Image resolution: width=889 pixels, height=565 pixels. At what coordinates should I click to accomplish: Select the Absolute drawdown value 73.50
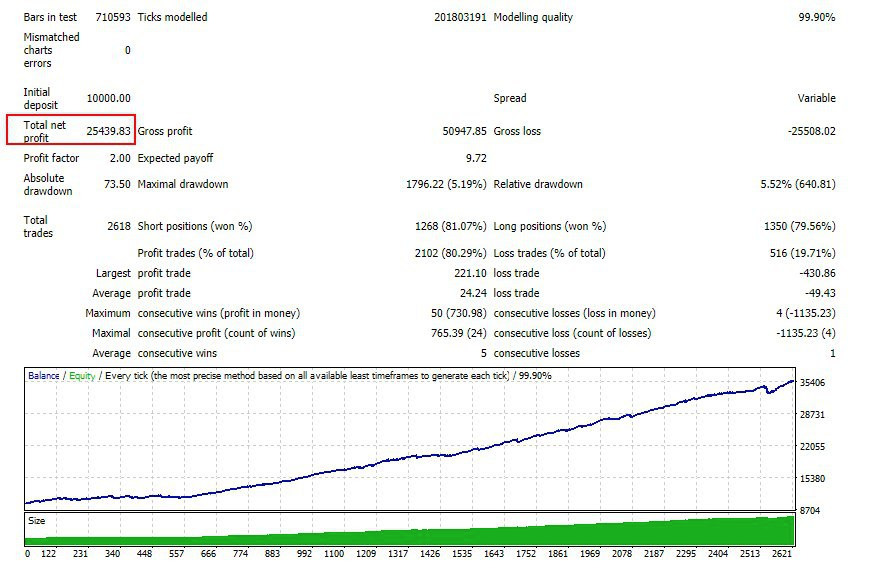point(117,184)
